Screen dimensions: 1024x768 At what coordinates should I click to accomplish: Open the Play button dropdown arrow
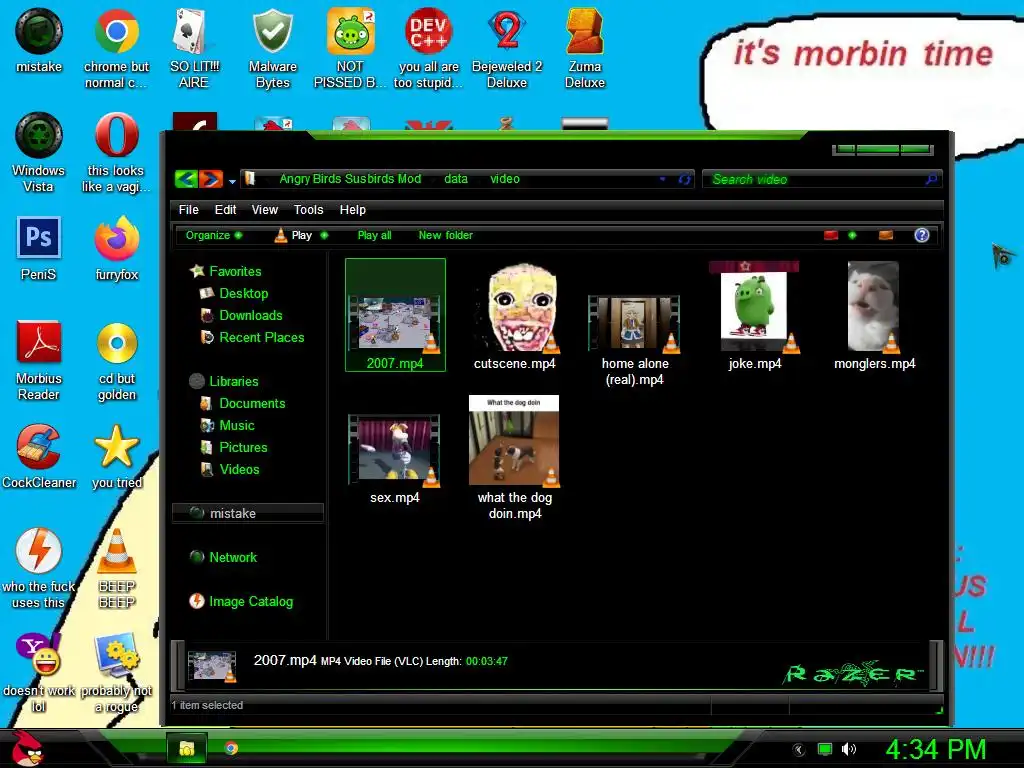[325, 235]
